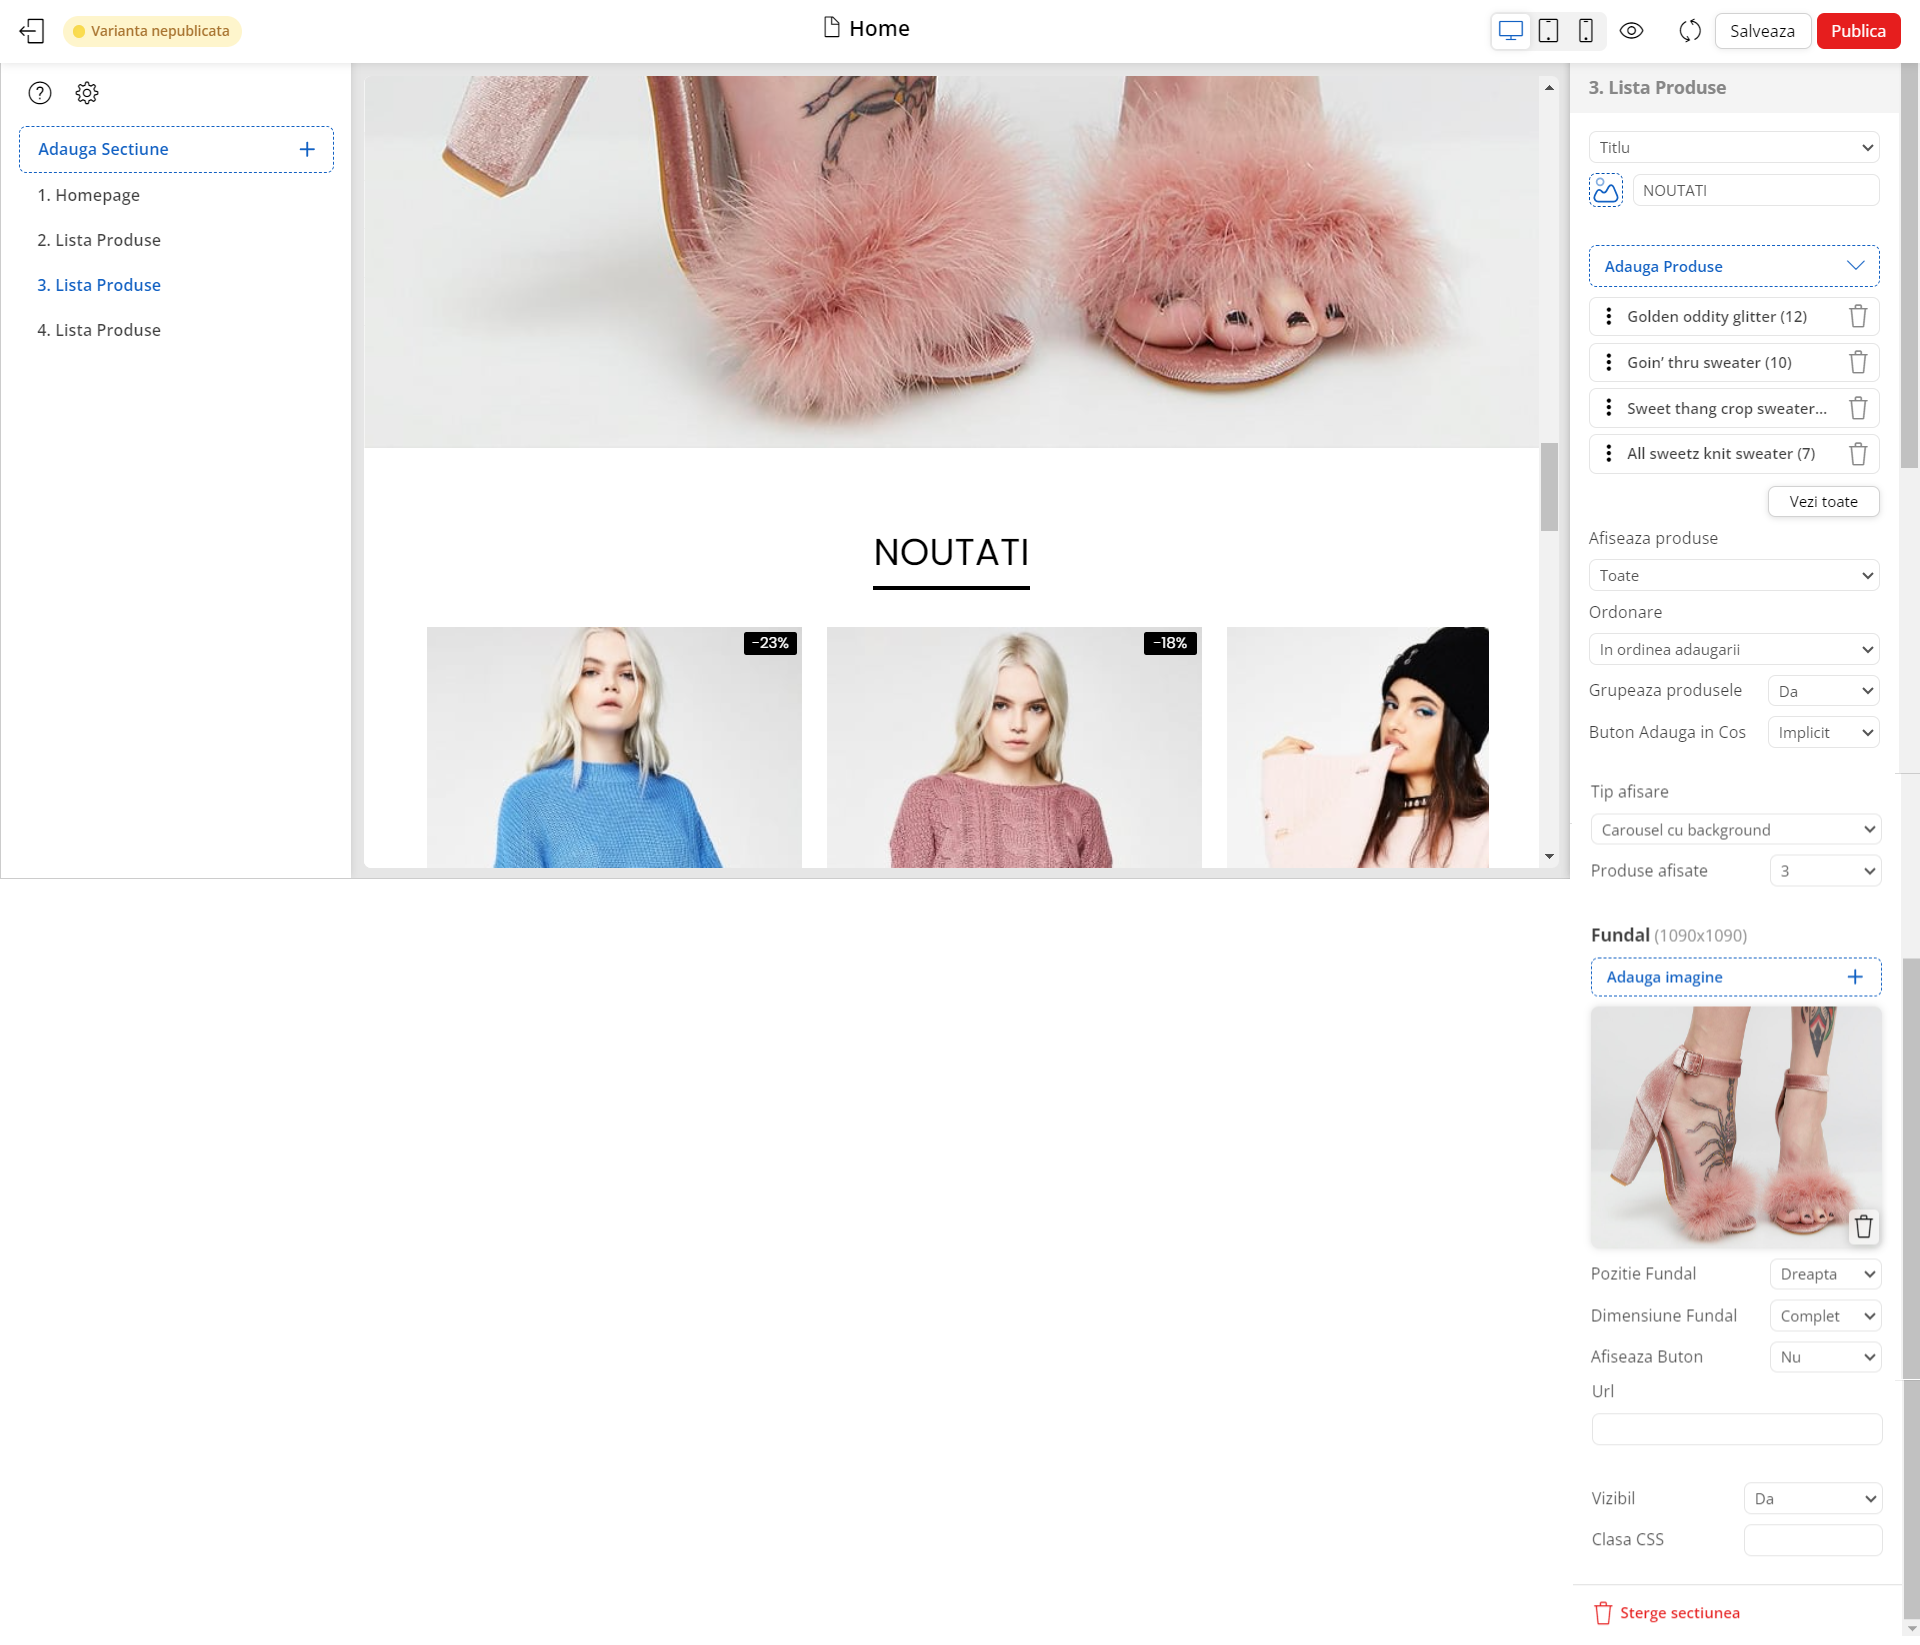Switch to tablet preview mode

[1547, 31]
